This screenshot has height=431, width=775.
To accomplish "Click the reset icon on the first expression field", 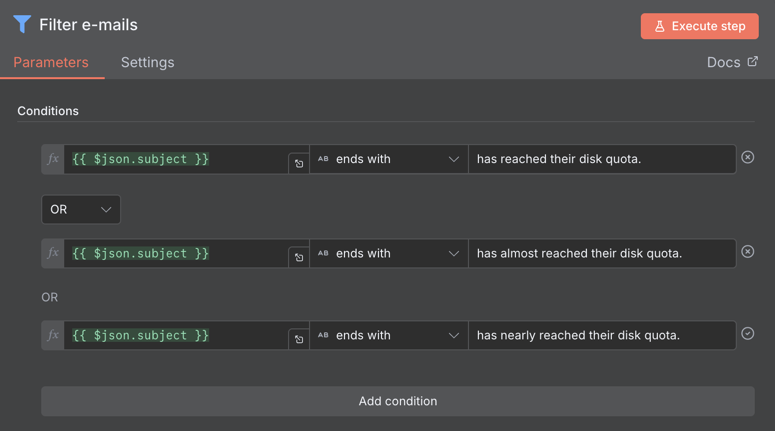I will click(x=299, y=164).
